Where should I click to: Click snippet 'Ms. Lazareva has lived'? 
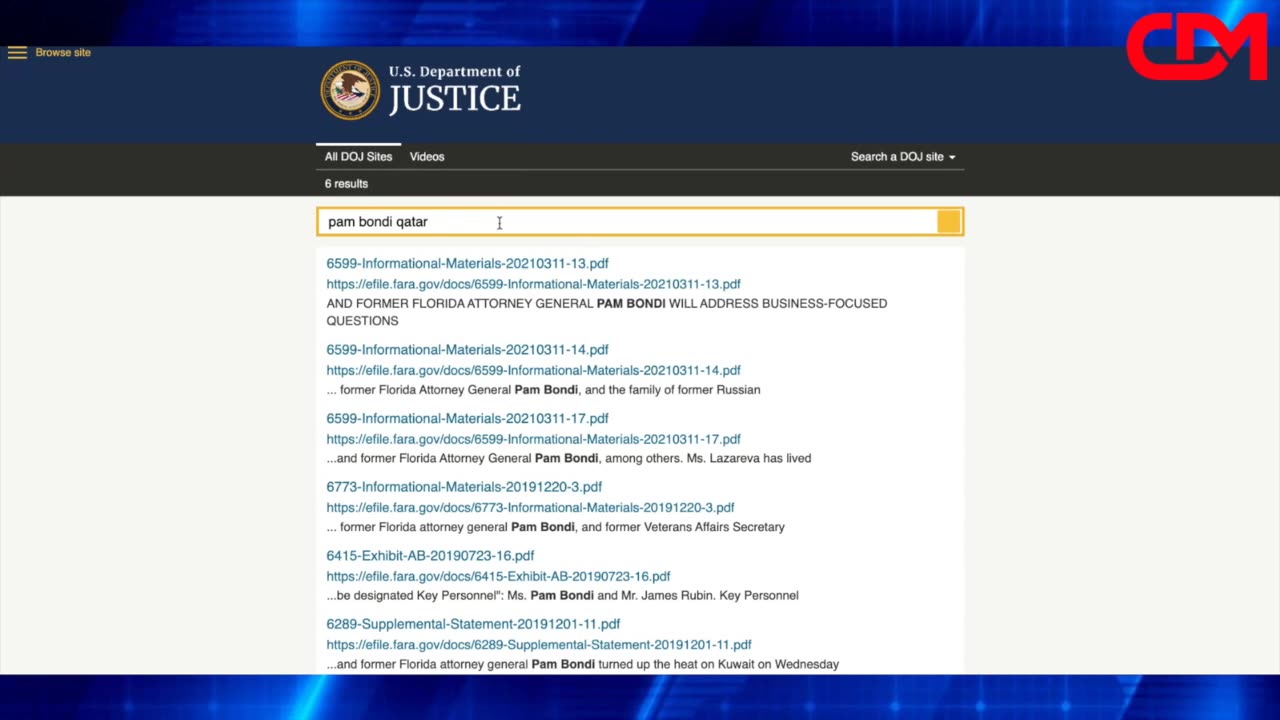(x=568, y=458)
